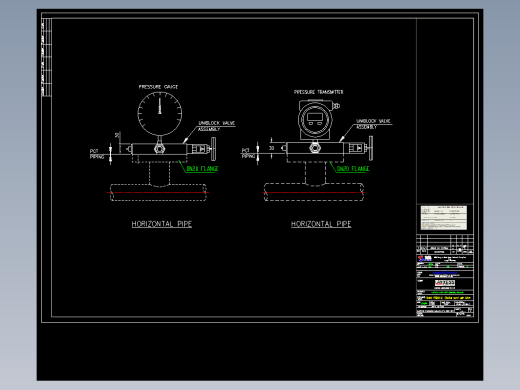Click red centerline of the right horizontal pipe
This screenshot has height=390, width=520.
313,193
